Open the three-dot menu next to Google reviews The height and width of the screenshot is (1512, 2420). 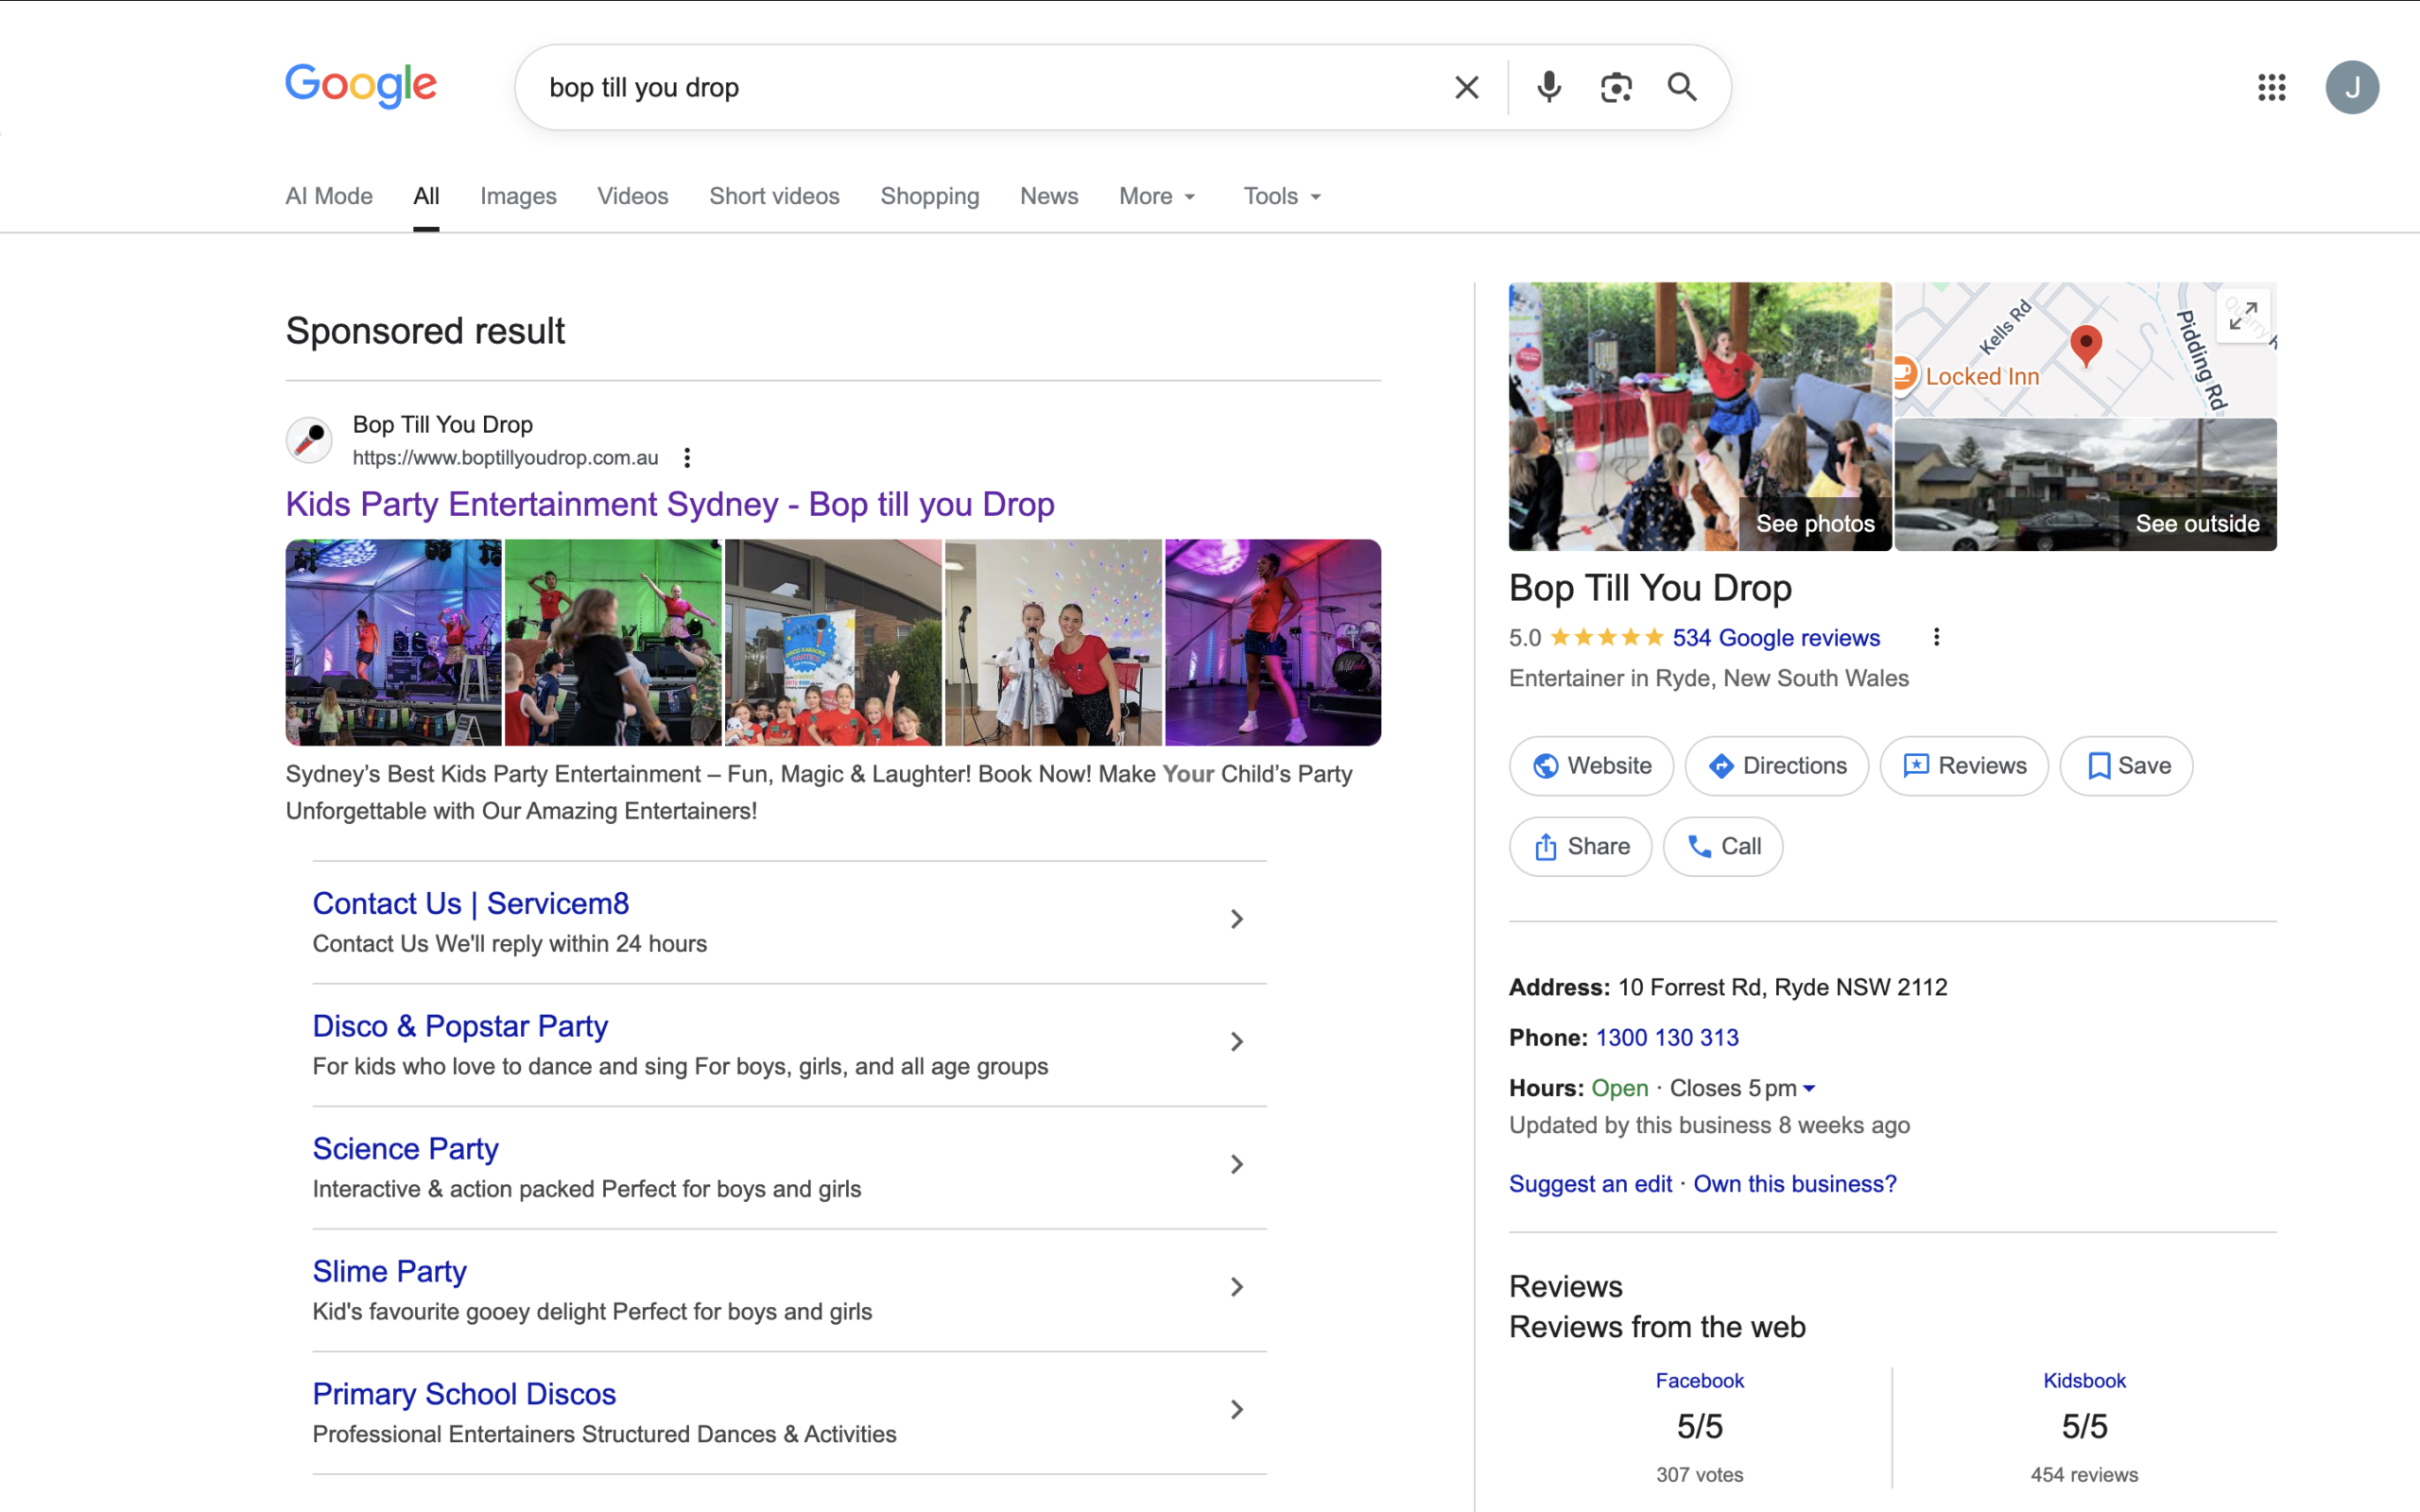coord(1936,637)
